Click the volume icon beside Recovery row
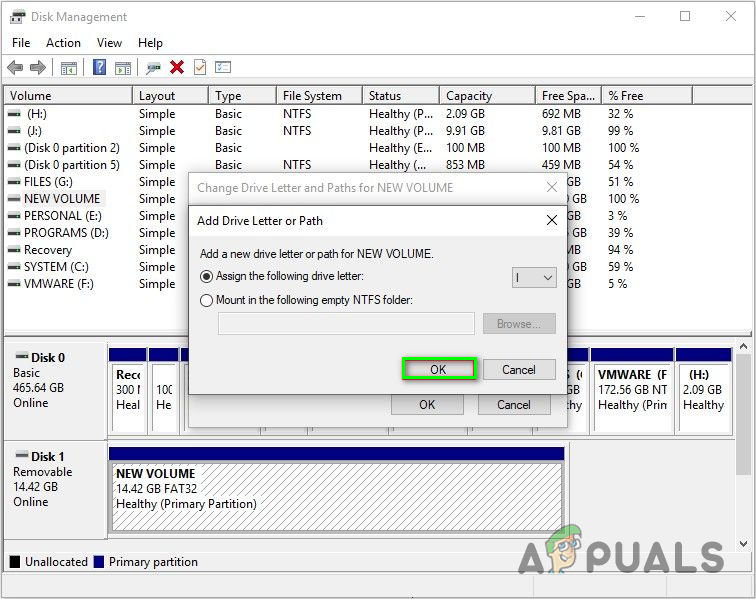Viewport: 756px width, 599px height. point(14,250)
